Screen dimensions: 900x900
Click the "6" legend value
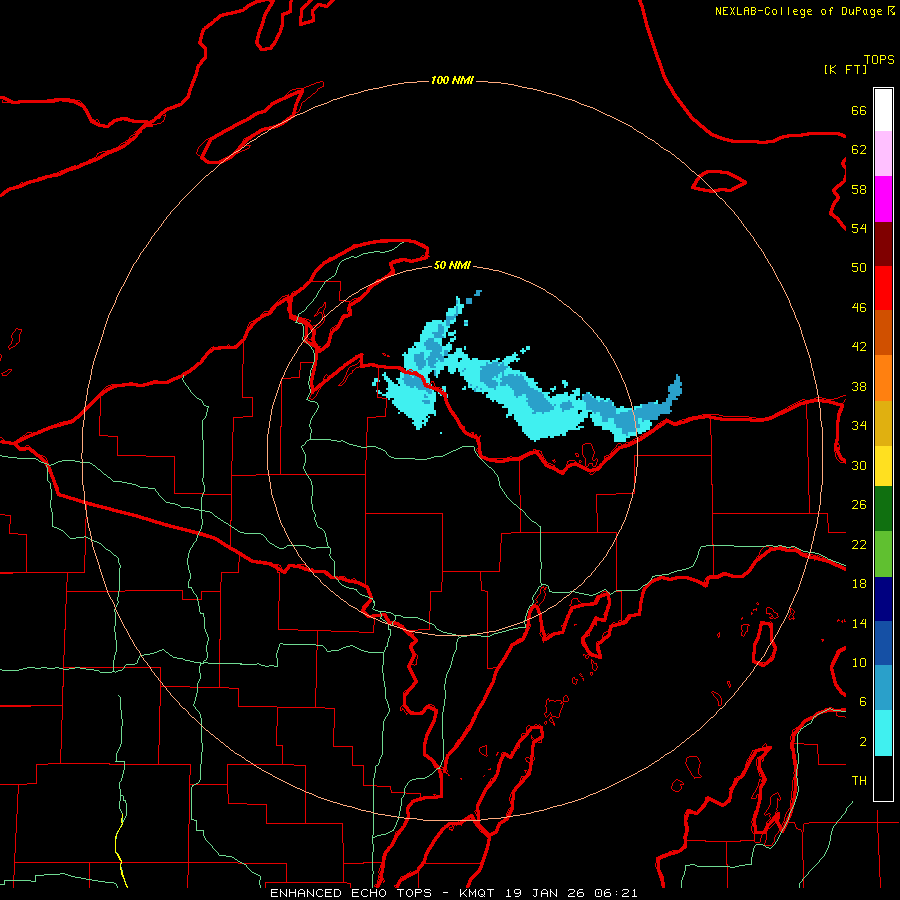pyautogui.click(x=863, y=702)
